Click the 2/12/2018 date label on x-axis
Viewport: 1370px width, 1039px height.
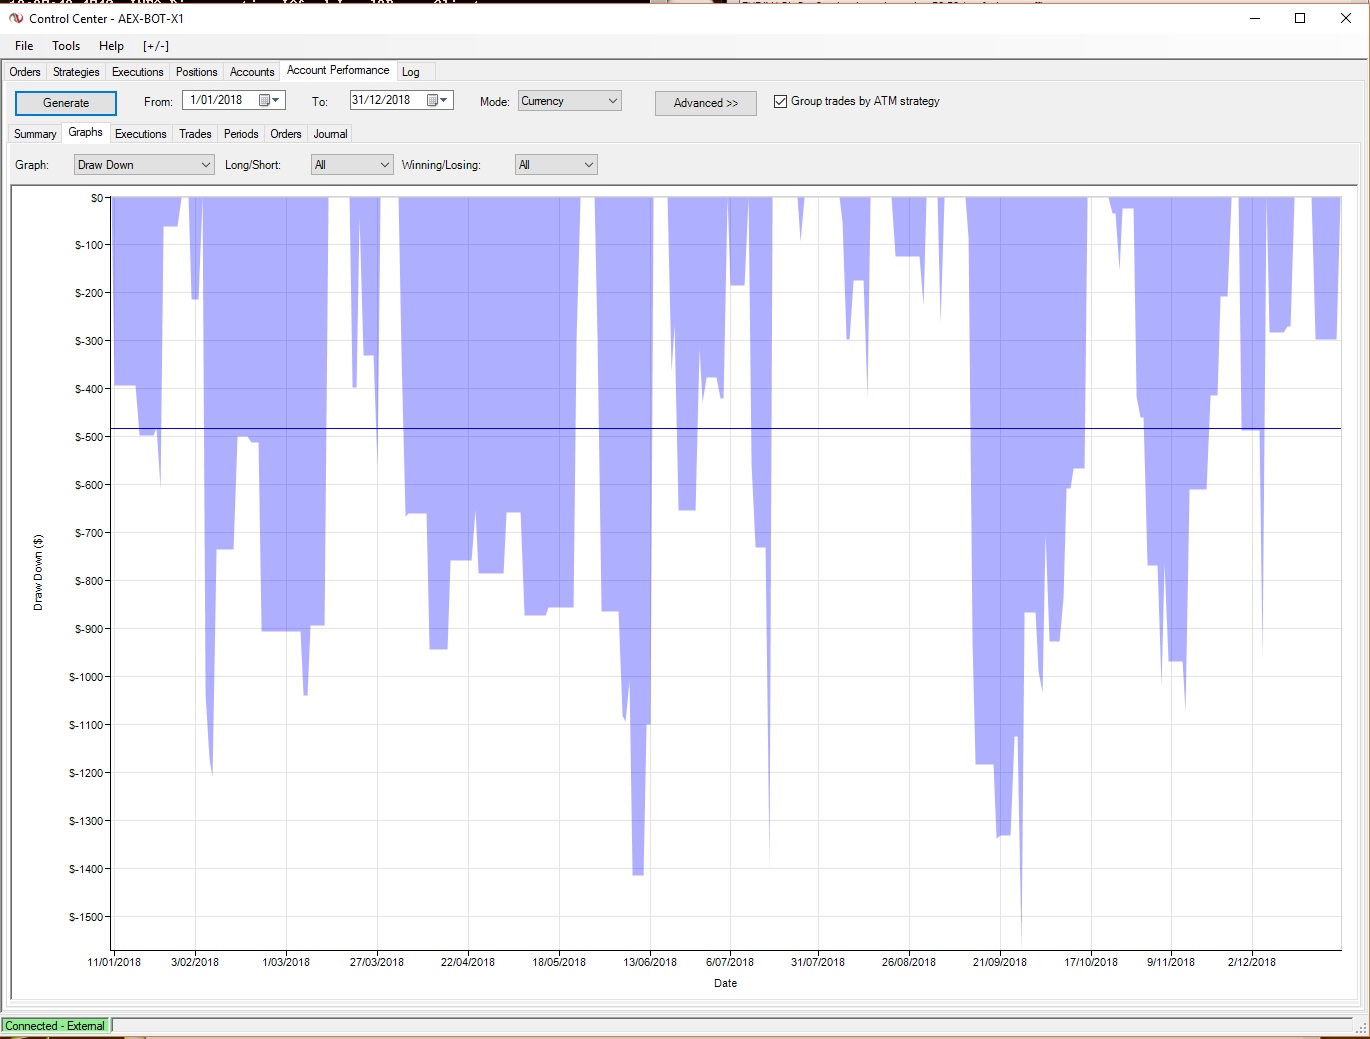(x=1252, y=962)
